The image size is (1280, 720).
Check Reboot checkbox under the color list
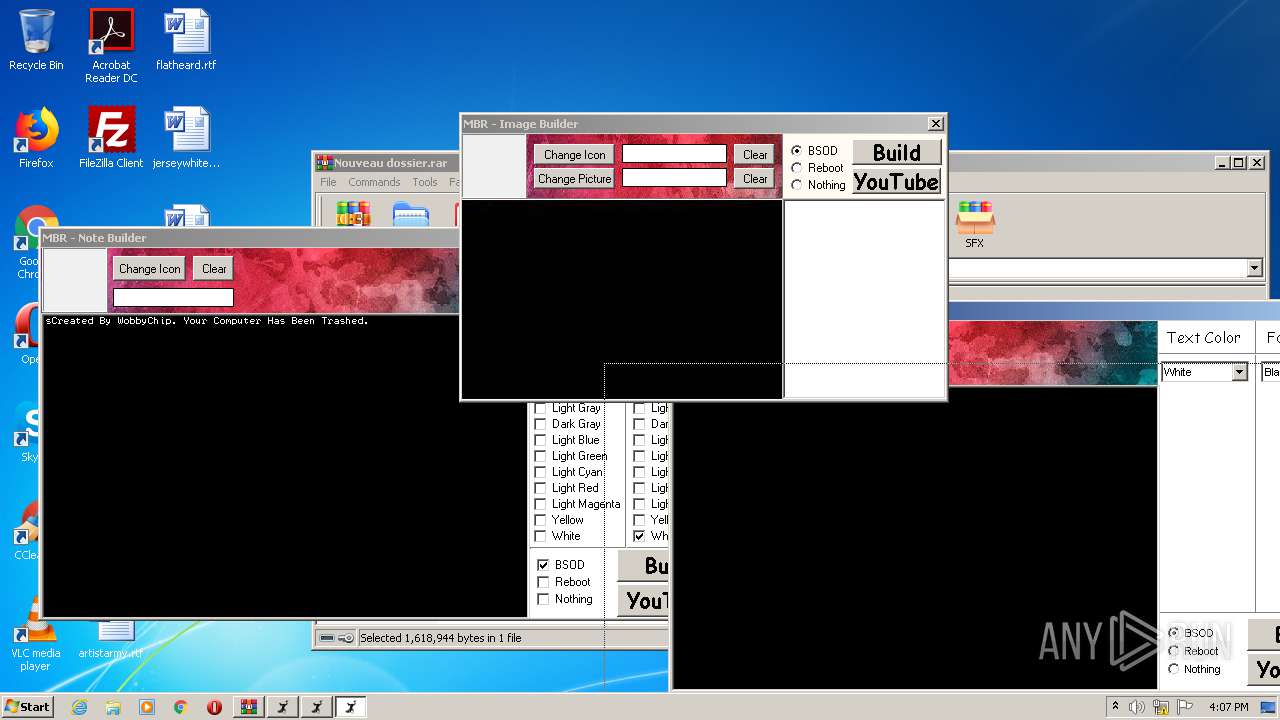tap(543, 582)
